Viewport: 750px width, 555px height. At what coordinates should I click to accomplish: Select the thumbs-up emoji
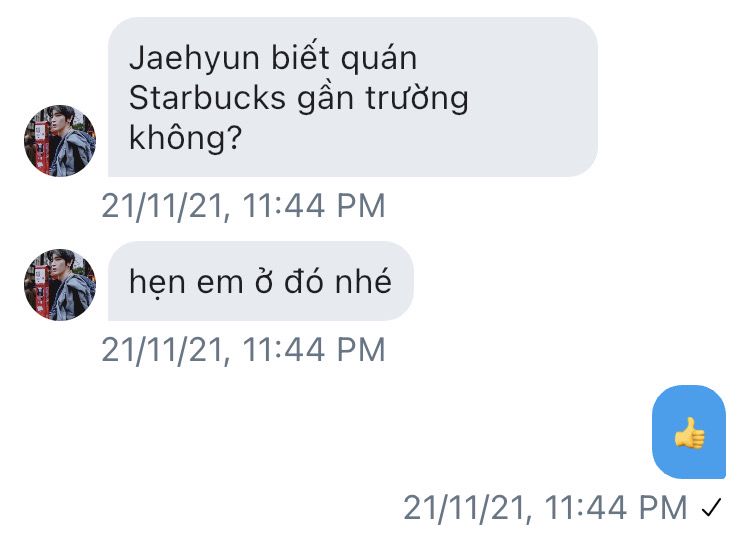coord(689,433)
